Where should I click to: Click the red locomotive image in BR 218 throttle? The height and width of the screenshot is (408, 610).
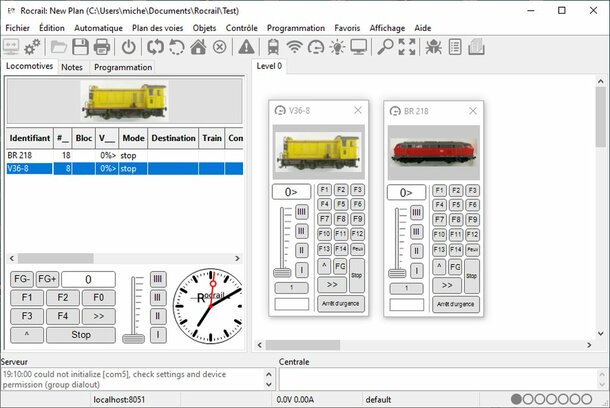[434, 152]
